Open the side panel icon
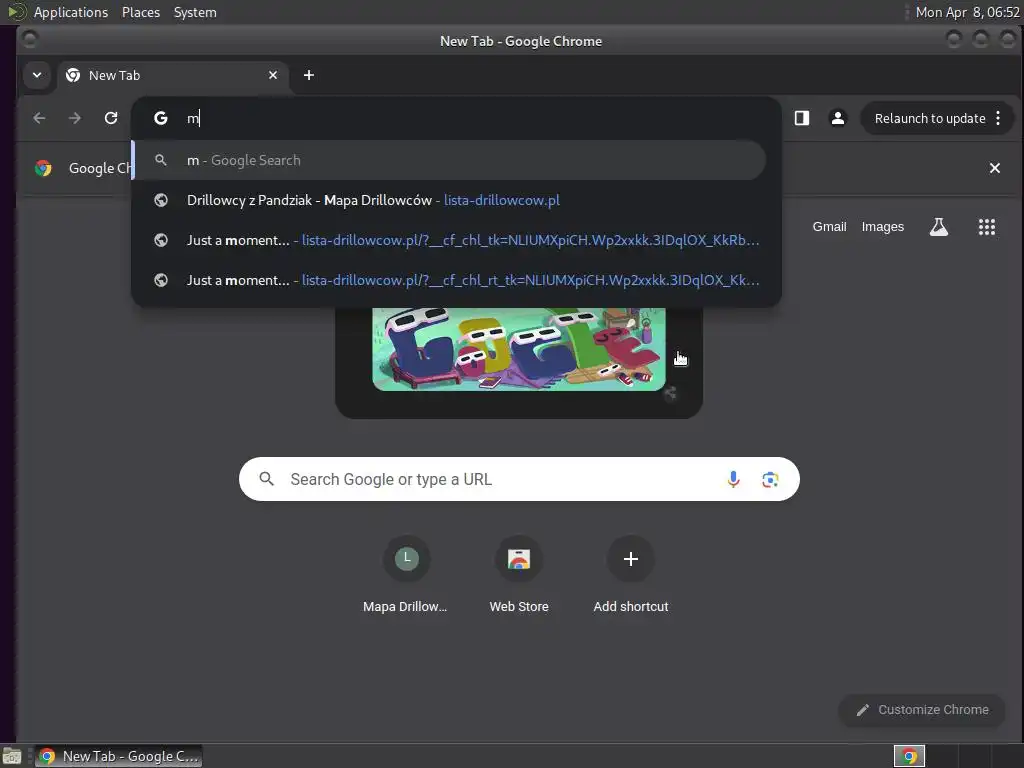 [801, 118]
